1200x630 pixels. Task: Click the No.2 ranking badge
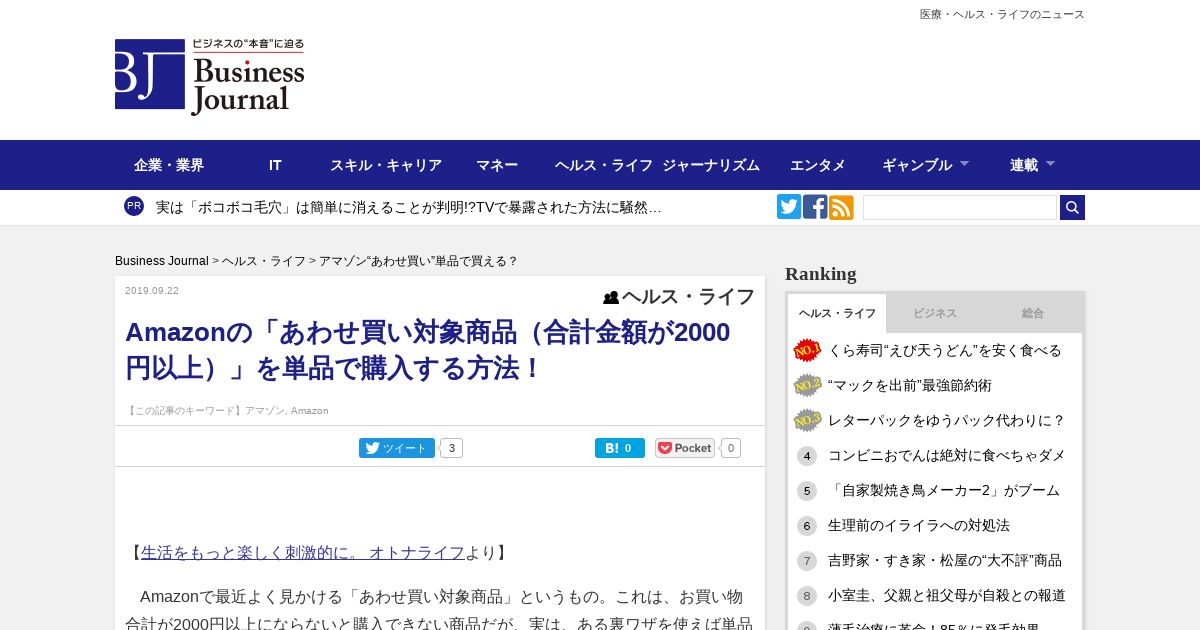point(807,385)
